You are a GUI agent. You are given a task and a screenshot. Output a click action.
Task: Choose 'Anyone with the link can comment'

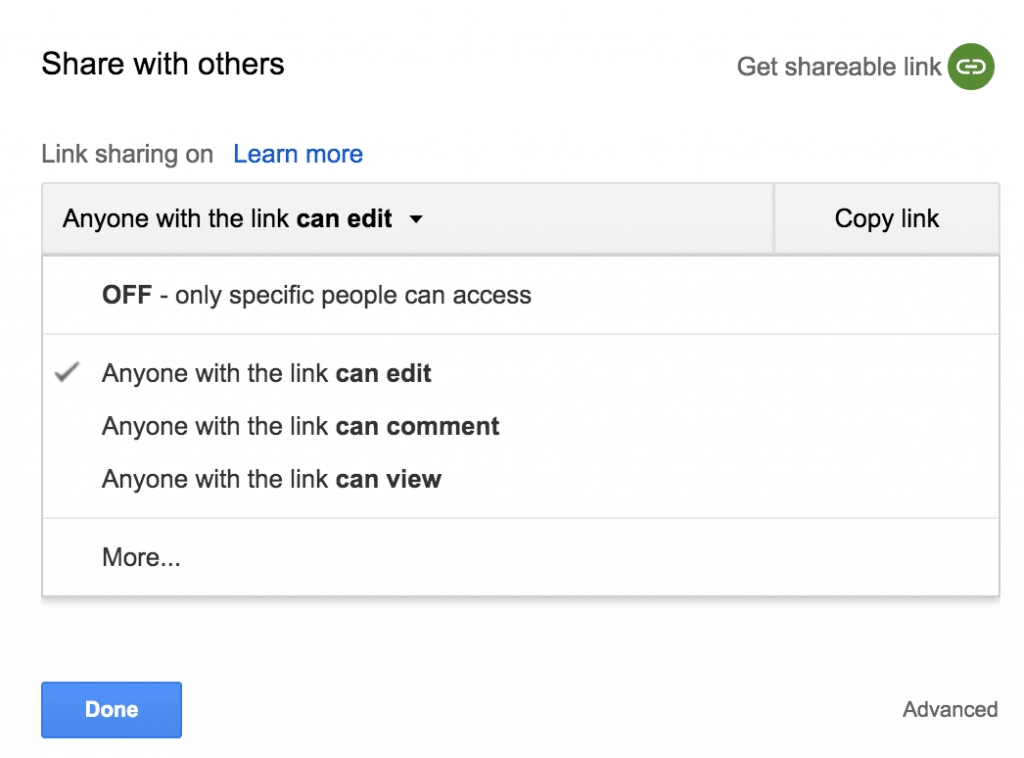coord(300,427)
